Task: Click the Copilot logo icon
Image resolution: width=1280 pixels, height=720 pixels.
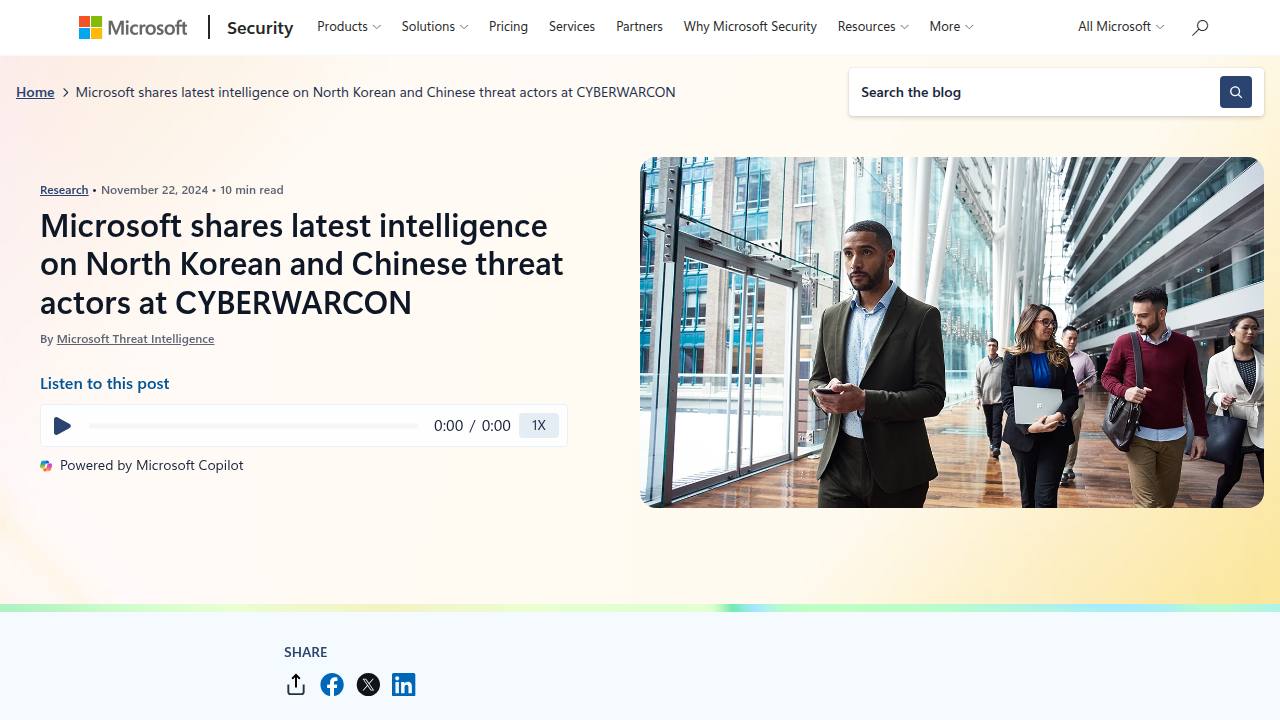Action: tap(46, 466)
